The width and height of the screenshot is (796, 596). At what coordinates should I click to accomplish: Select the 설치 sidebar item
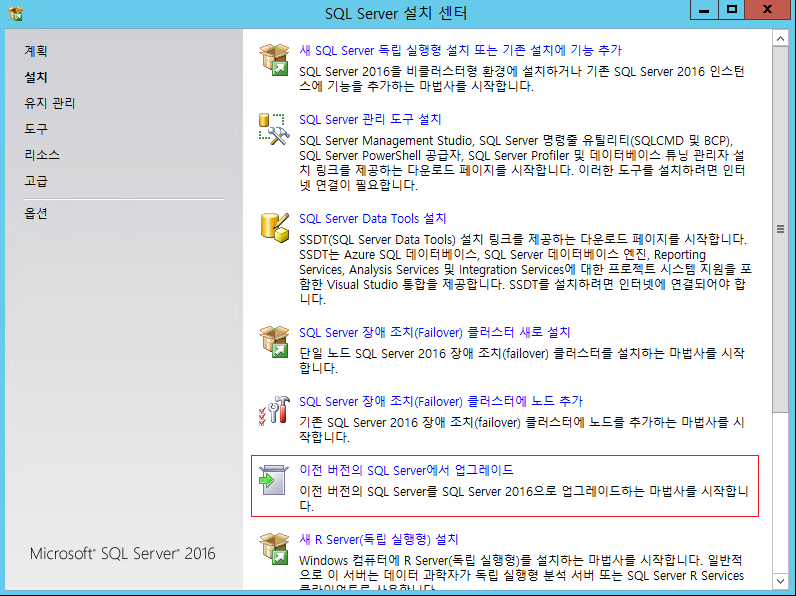[36, 77]
